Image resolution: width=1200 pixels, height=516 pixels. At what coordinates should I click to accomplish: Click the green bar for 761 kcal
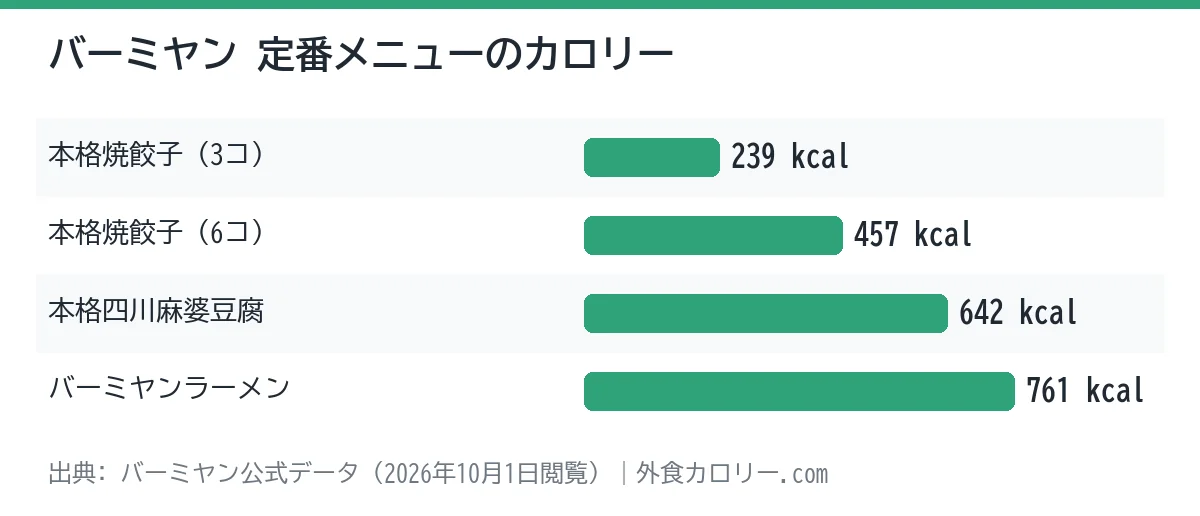(800, 391)
